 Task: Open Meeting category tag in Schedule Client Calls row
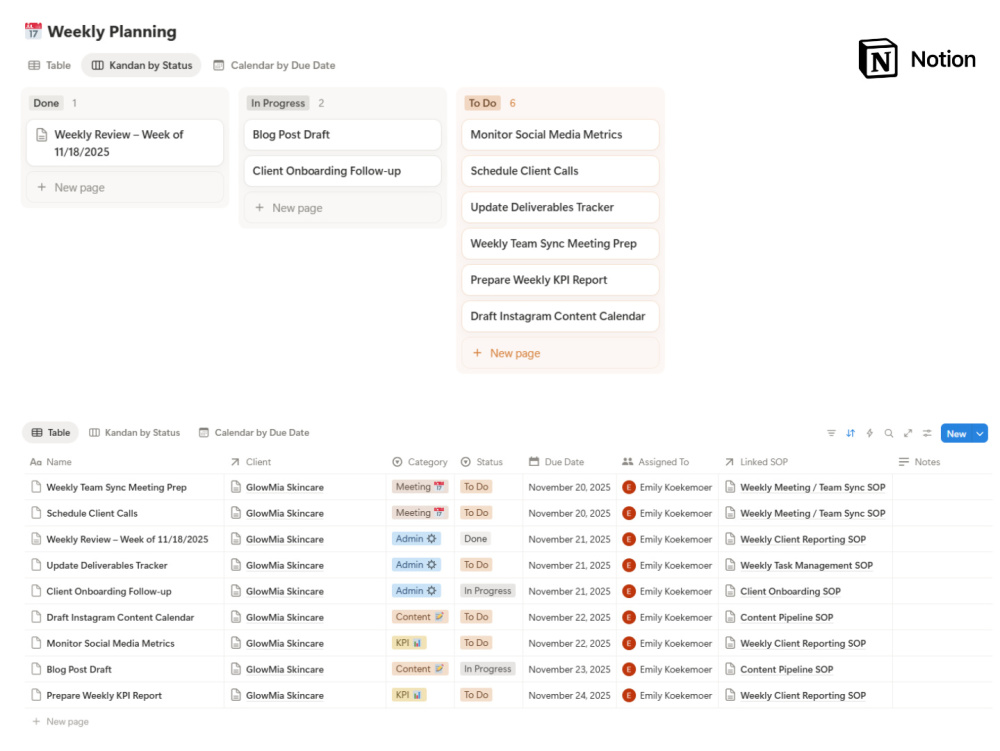(x=420, y=513)
